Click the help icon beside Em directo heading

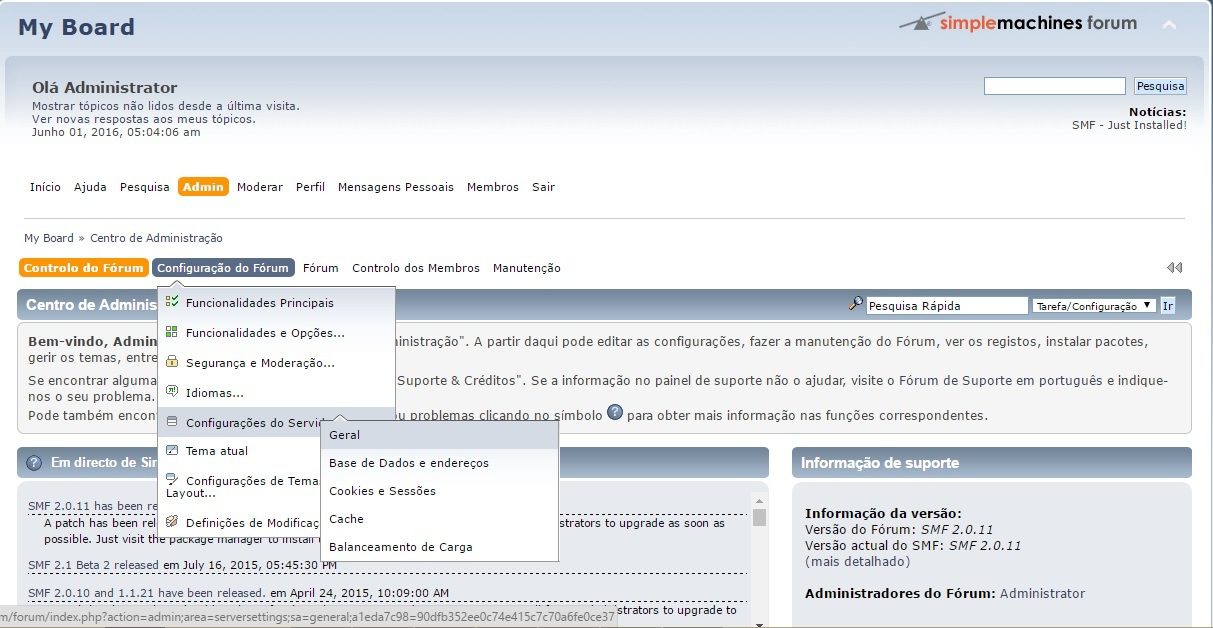coord(34,463)
